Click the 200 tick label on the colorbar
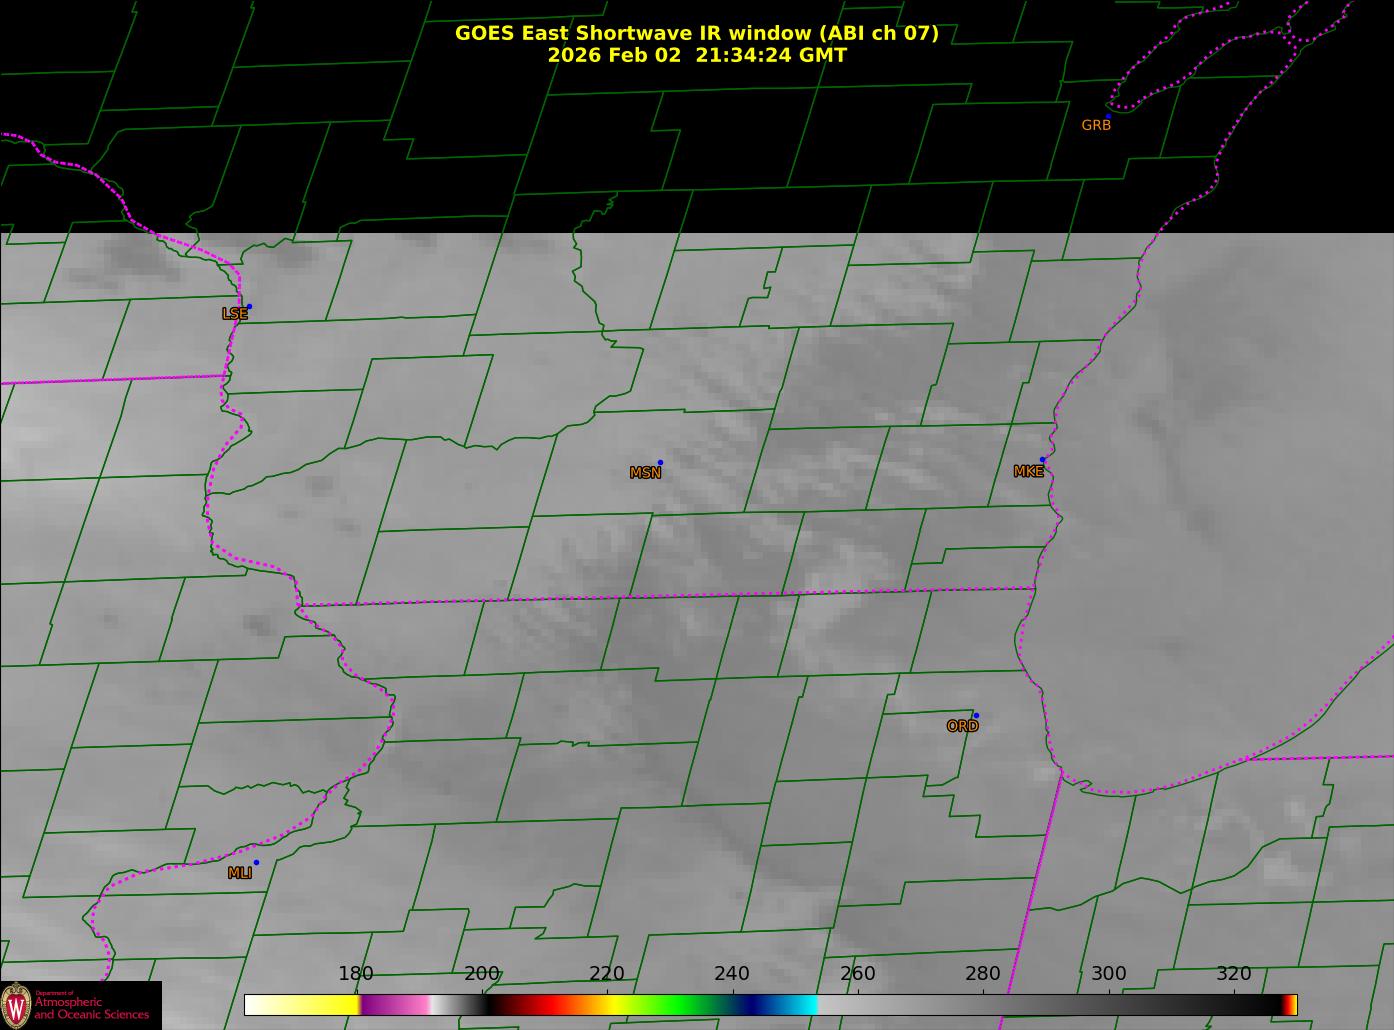Image resolution: width=1394 pixels, height=1030 pixels. point(482,974)
